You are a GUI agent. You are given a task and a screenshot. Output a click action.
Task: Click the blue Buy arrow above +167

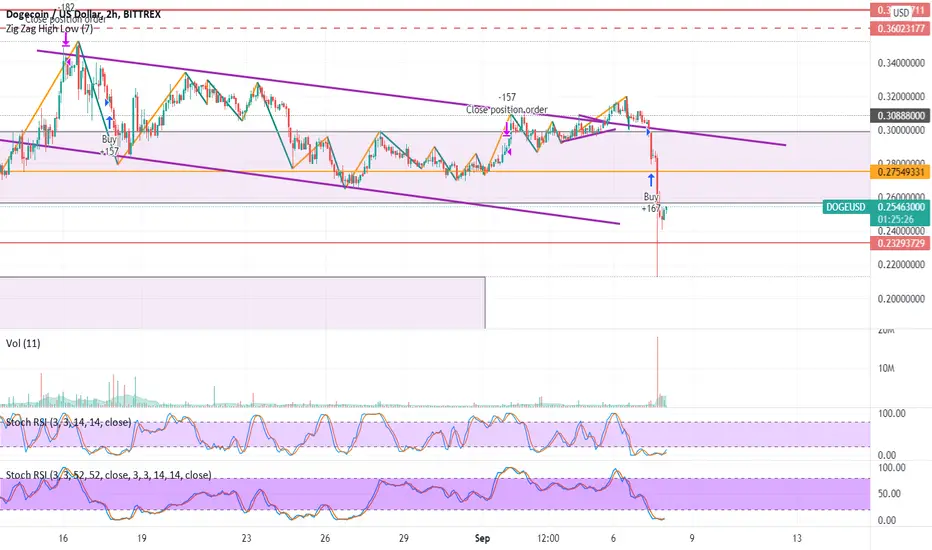pos(651,180)
